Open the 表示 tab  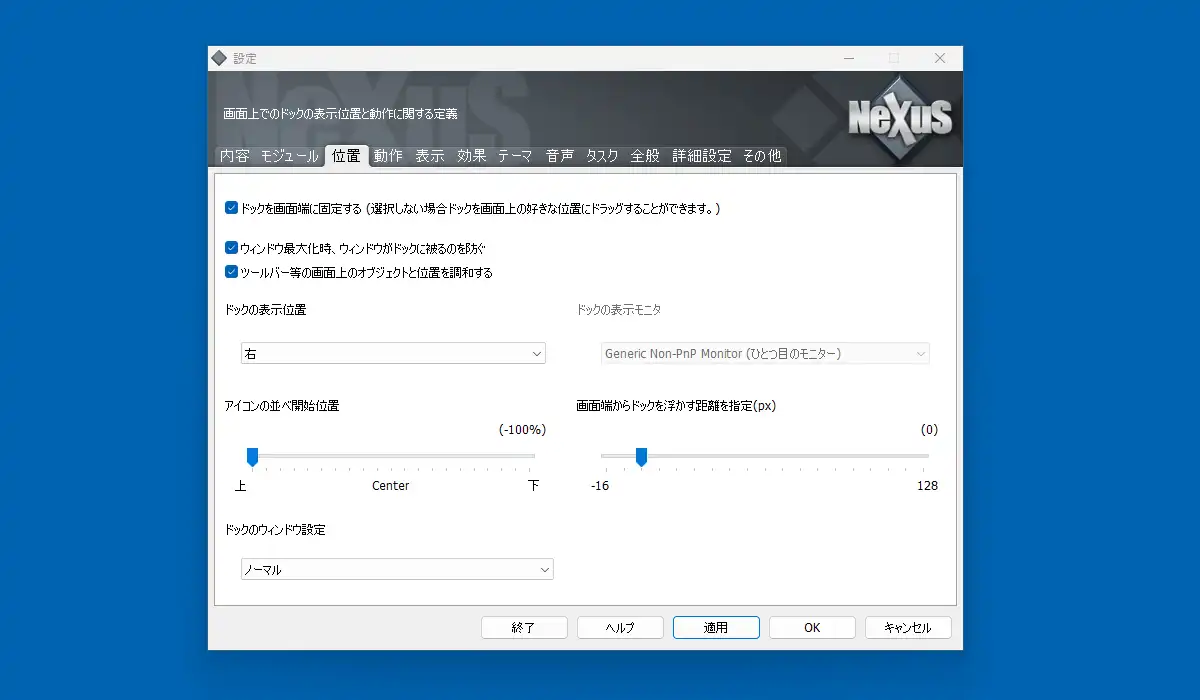tap(430, 156)
